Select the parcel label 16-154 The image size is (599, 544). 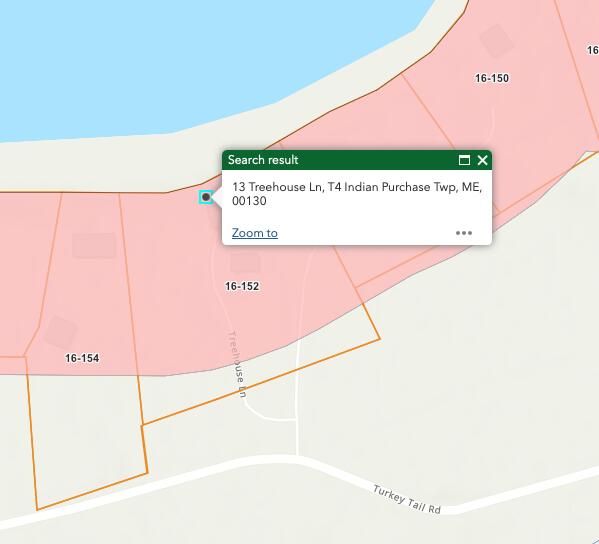82,358
